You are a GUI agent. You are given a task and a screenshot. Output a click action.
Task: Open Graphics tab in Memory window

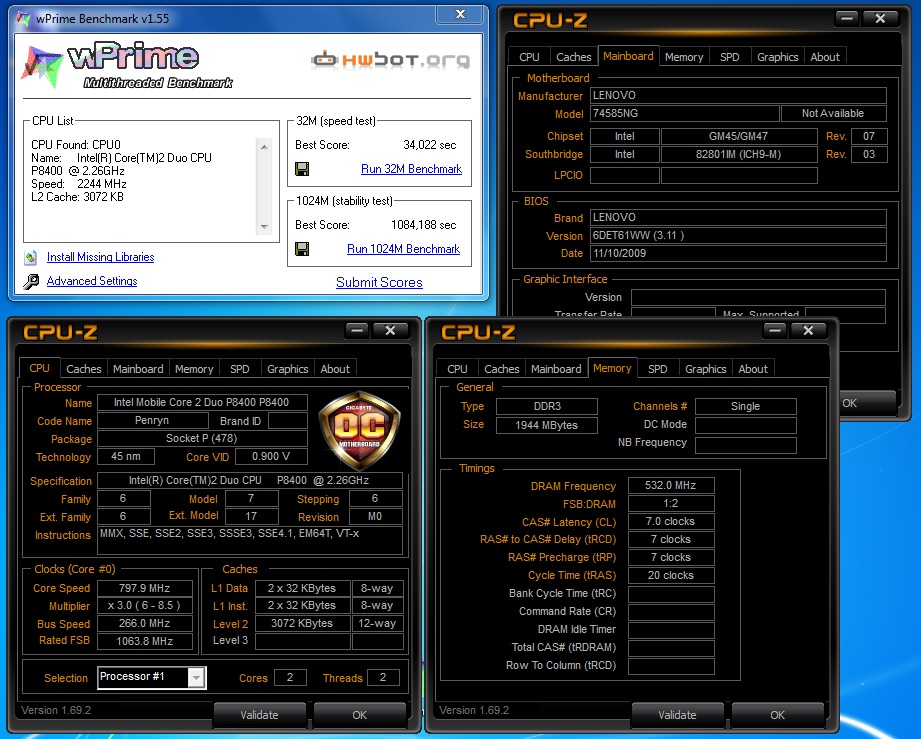(x=705, y=369)
